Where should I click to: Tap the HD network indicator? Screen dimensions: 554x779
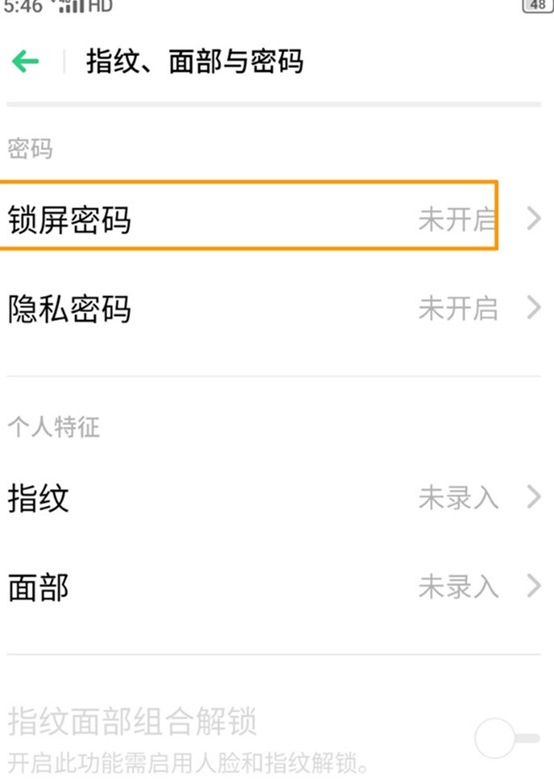pyautogui.click(x=100, y=6)
